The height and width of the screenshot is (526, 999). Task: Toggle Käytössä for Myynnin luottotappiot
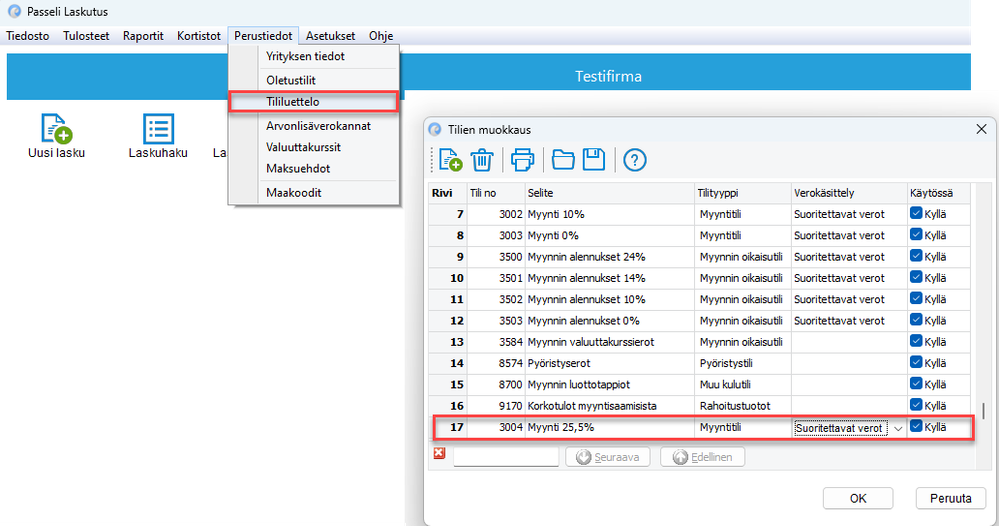tap(916, 384)
